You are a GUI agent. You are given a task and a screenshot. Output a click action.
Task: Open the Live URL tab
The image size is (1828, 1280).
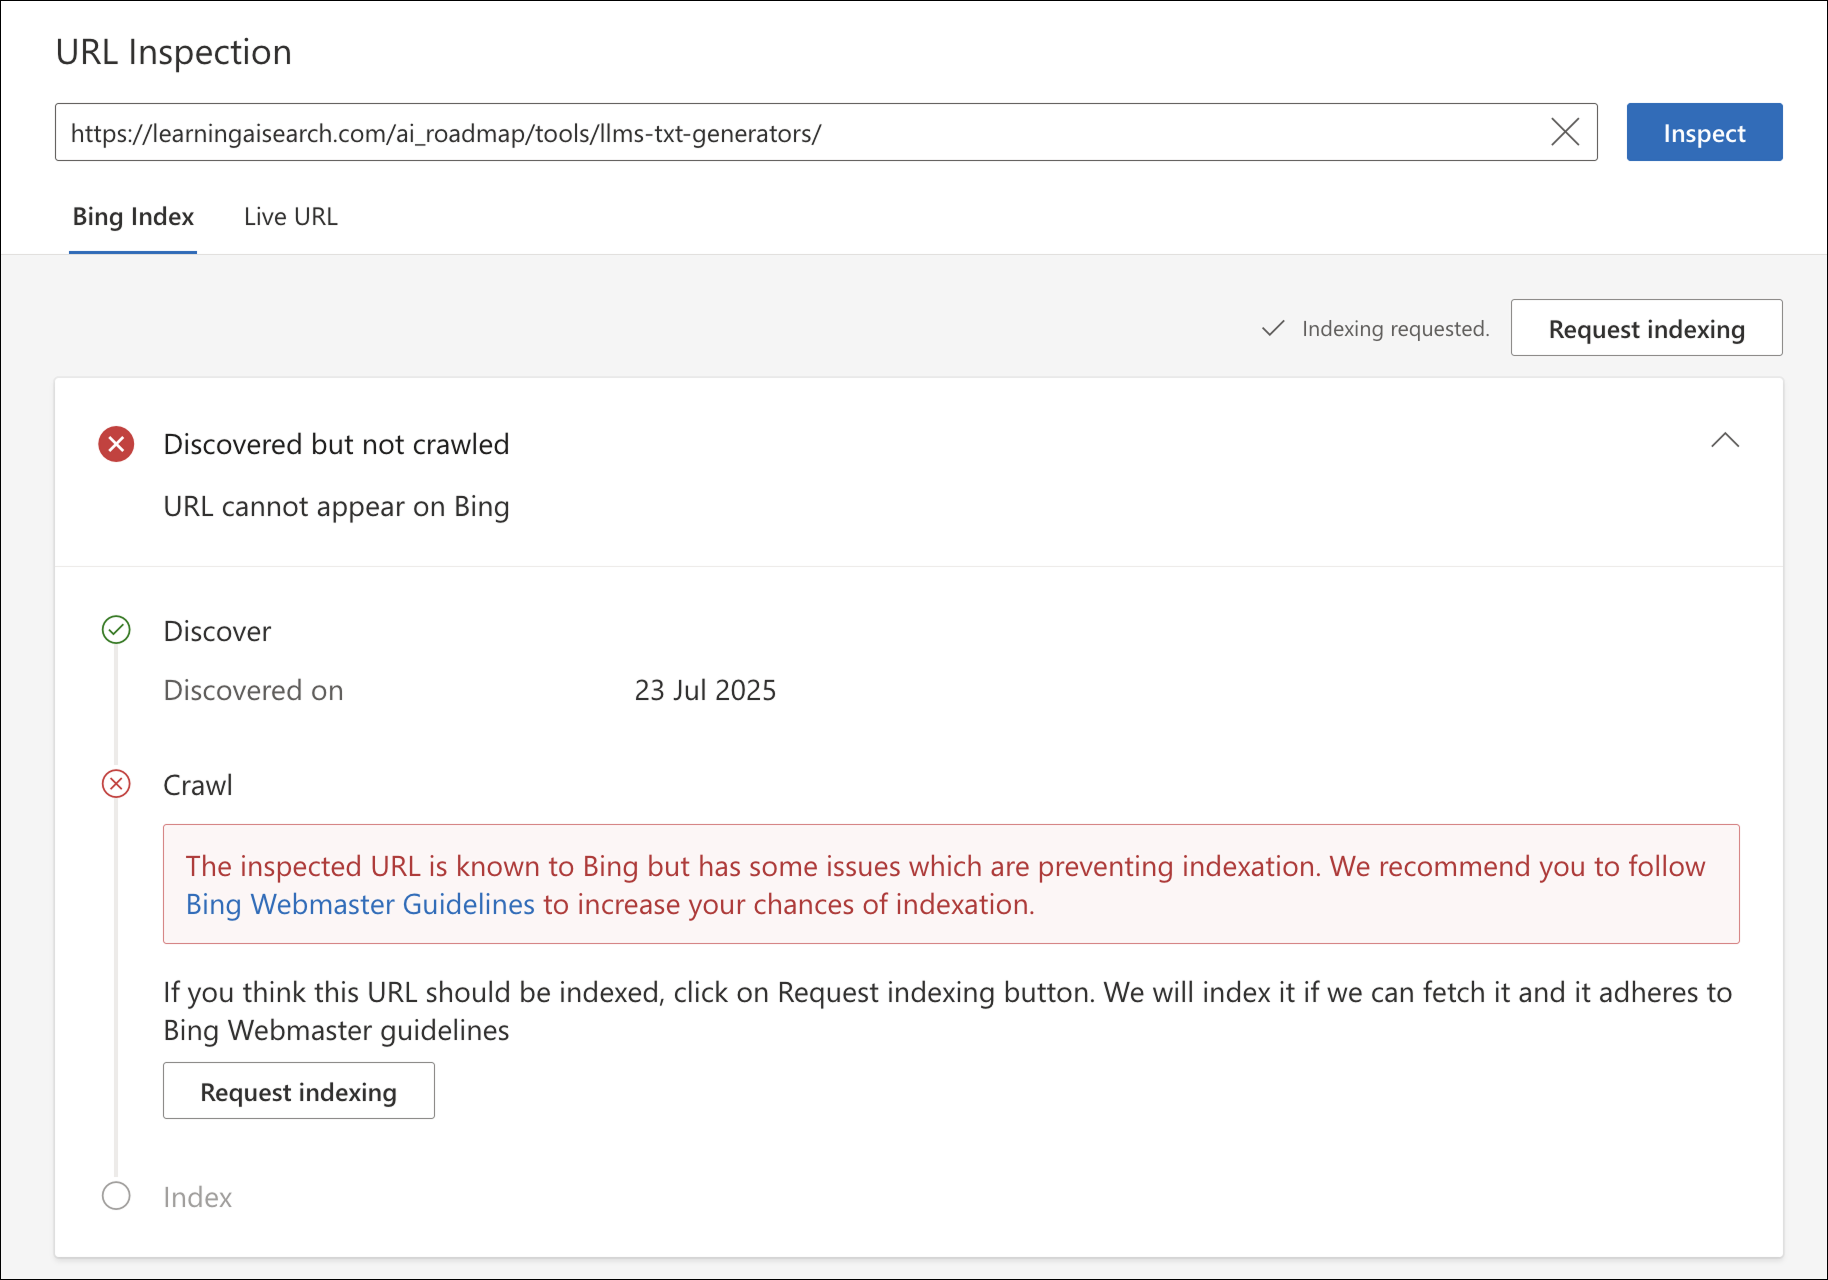[291, 217]
